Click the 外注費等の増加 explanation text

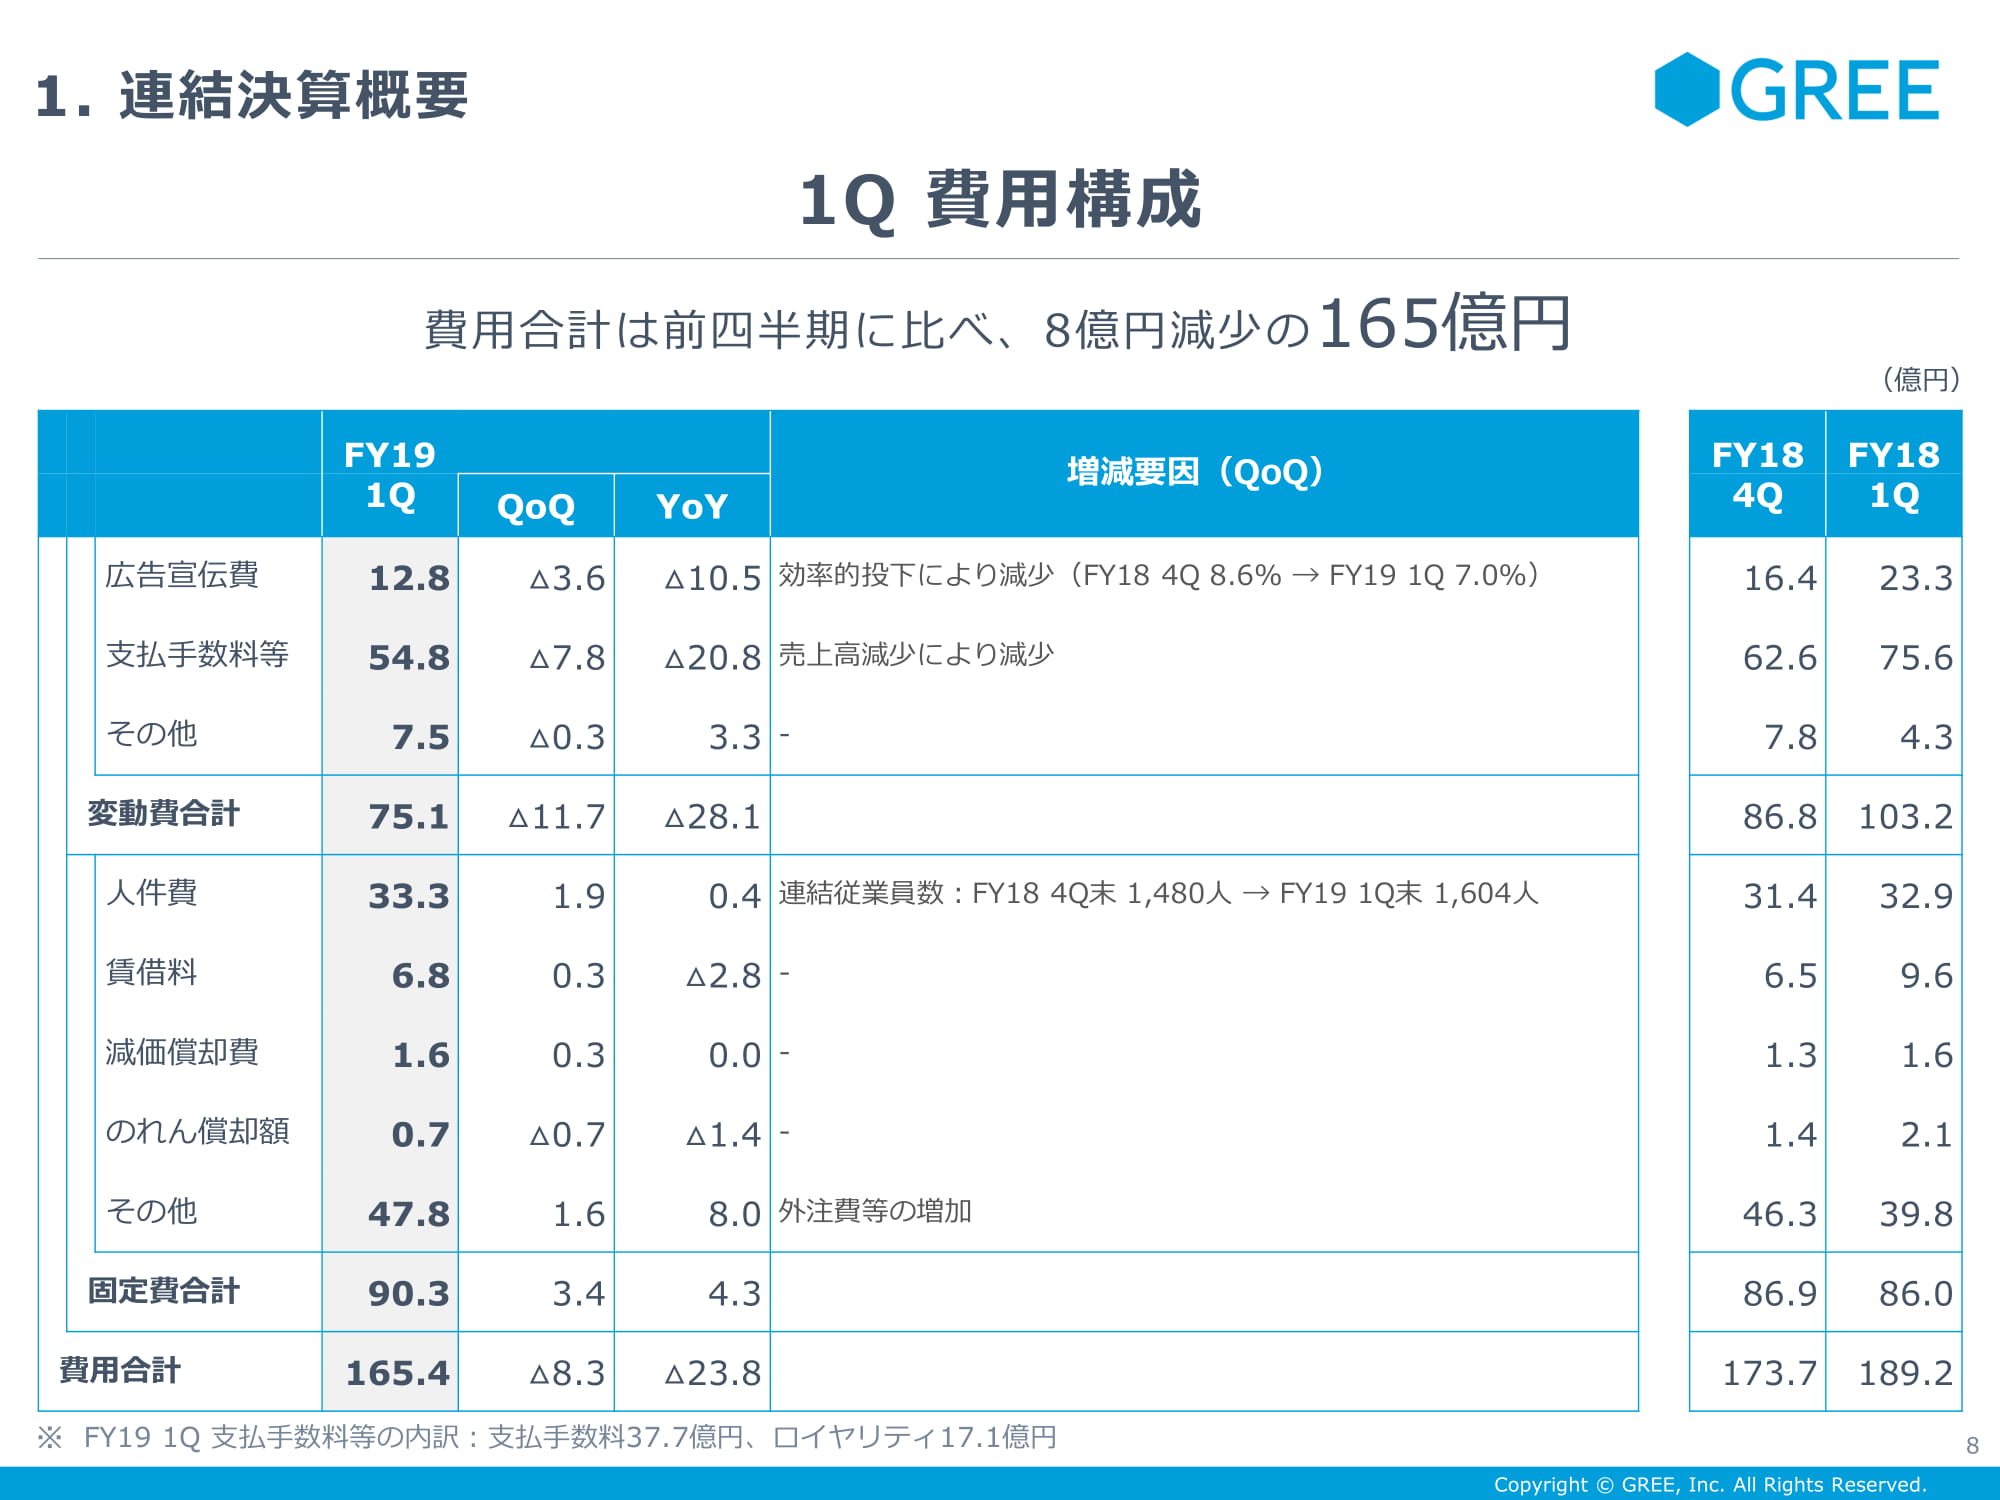pos(875,1211)
